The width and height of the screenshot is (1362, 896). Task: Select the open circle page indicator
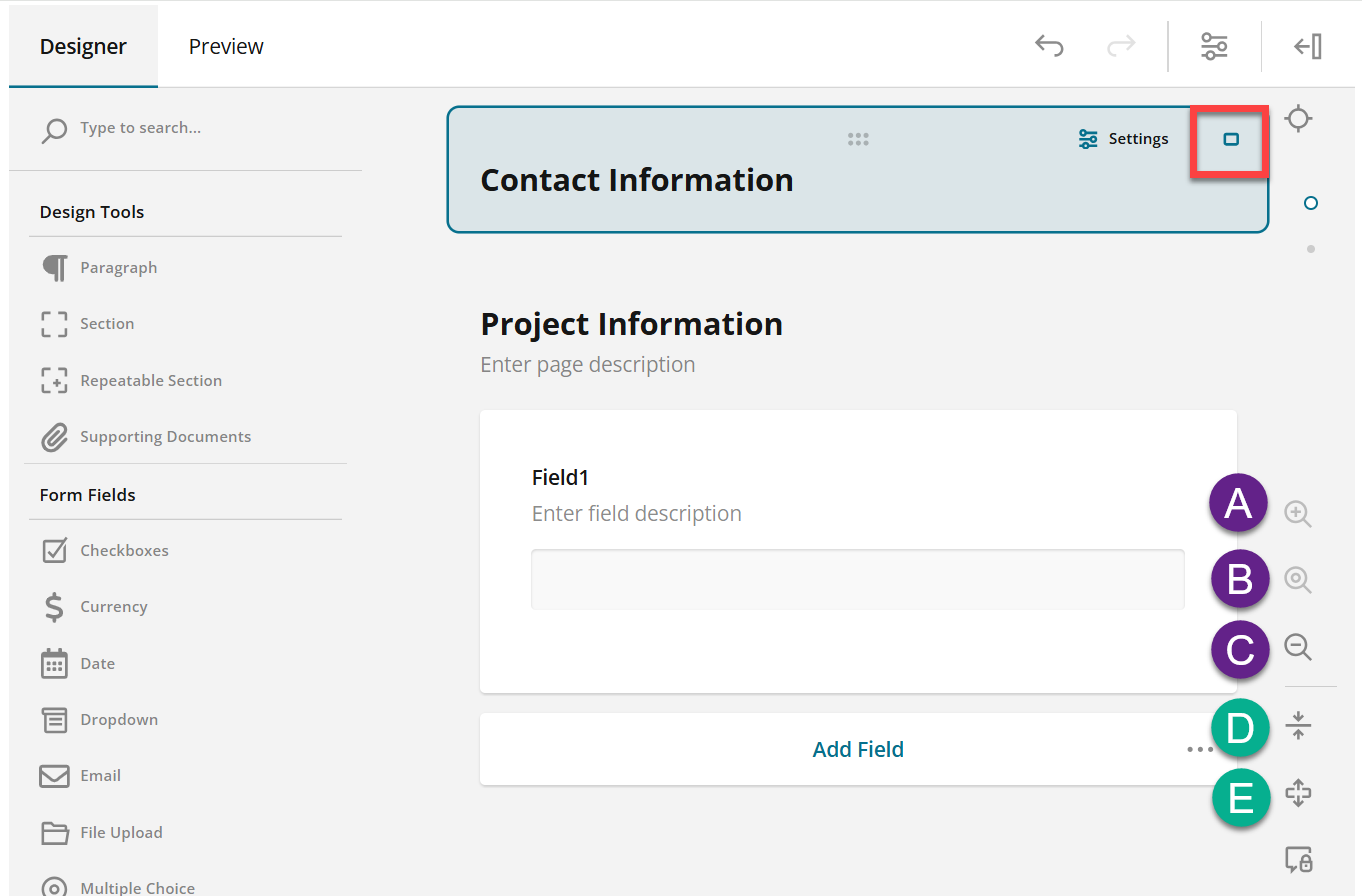[x=1311, y=203]
